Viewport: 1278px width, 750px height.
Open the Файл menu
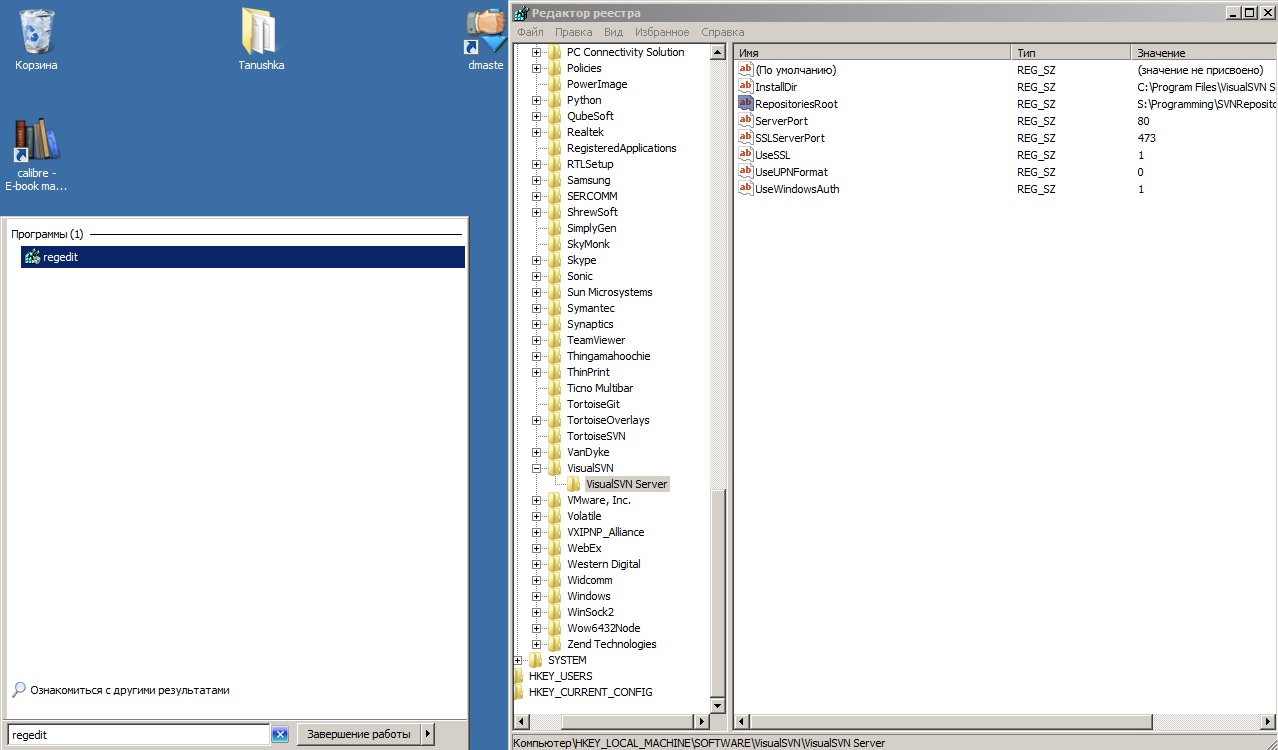click(530, 32)
